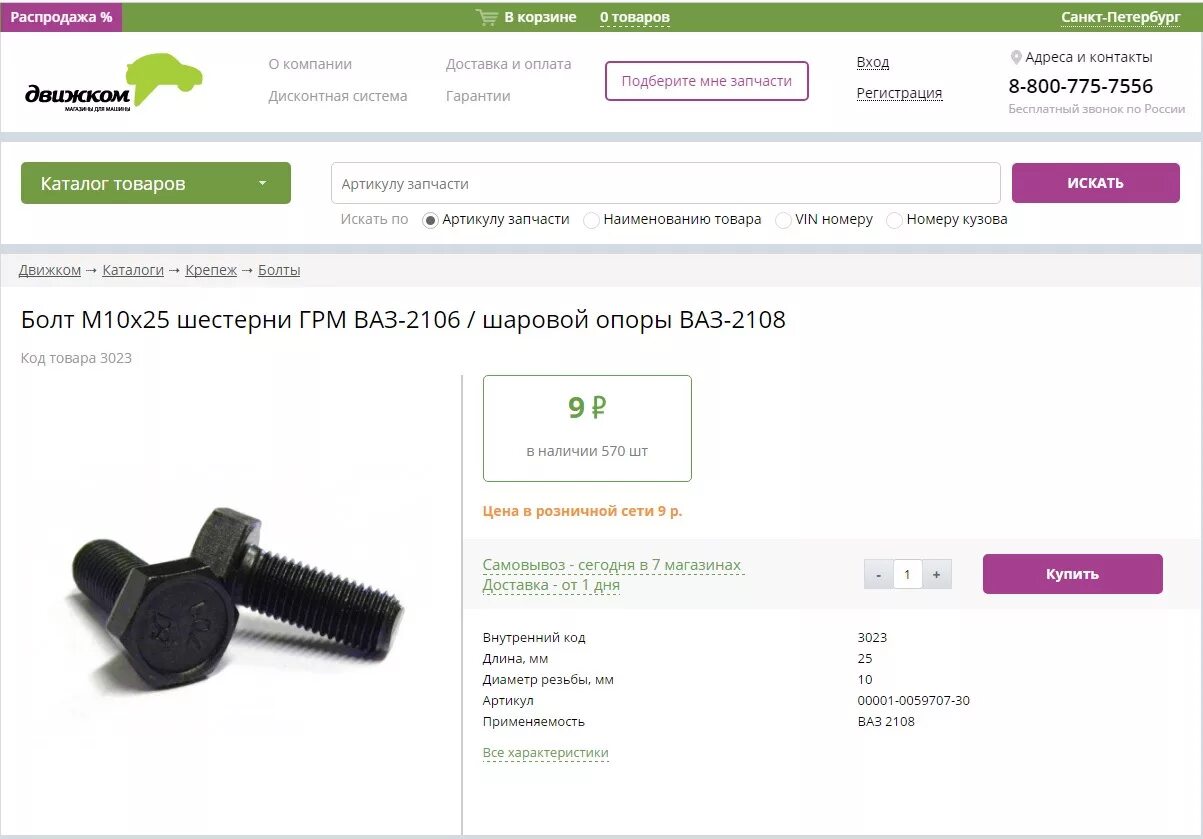
Task: Click Подберите мне запчасти button
Action: (707, 81)
